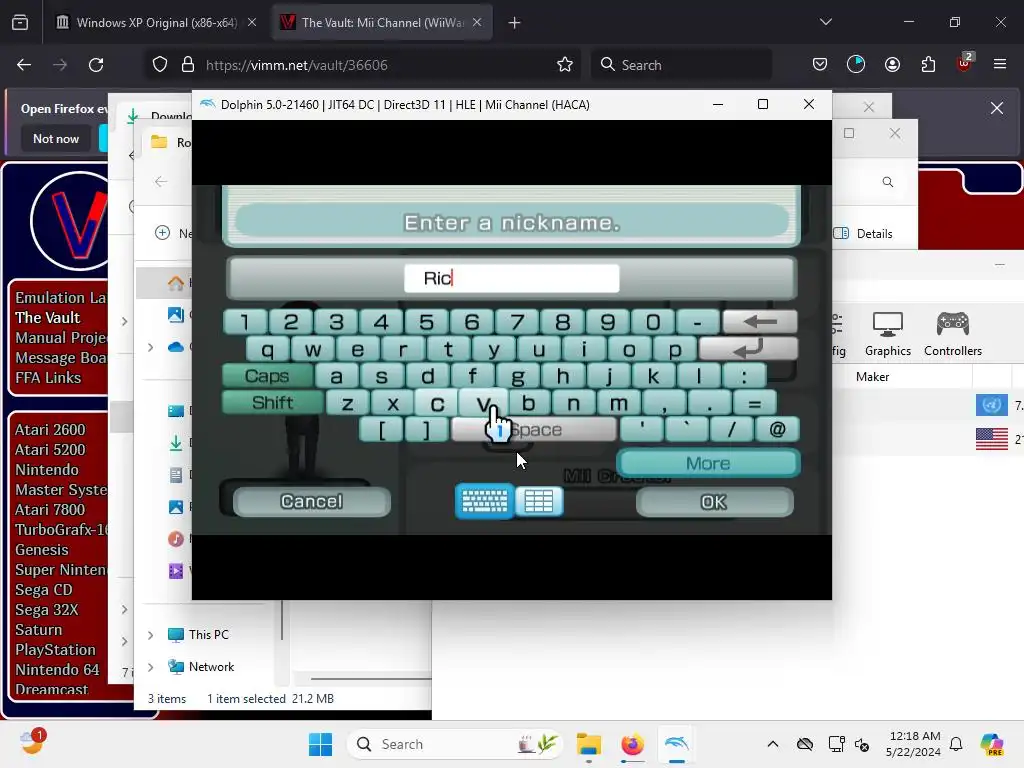Tap the number 5 key

pos(426,322)
